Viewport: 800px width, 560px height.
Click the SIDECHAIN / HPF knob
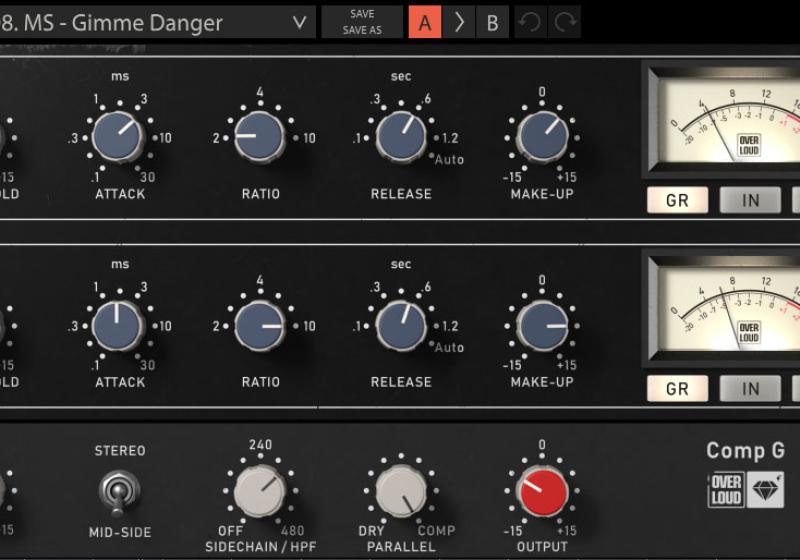coord(260,491)
